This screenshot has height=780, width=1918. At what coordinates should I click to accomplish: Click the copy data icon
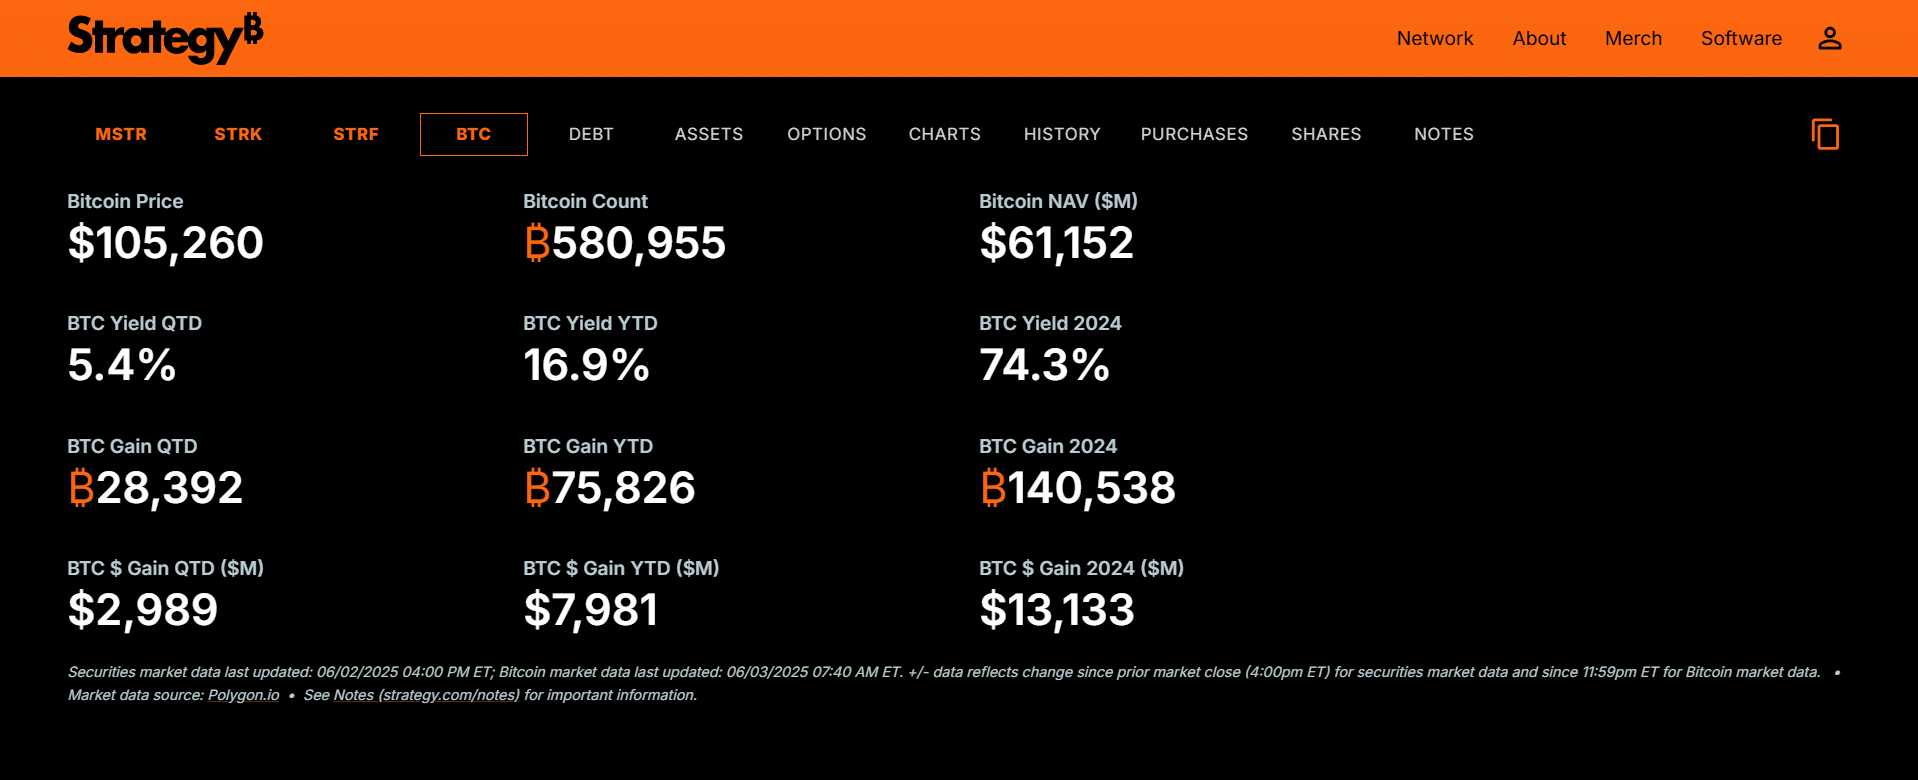[1825, 134]
